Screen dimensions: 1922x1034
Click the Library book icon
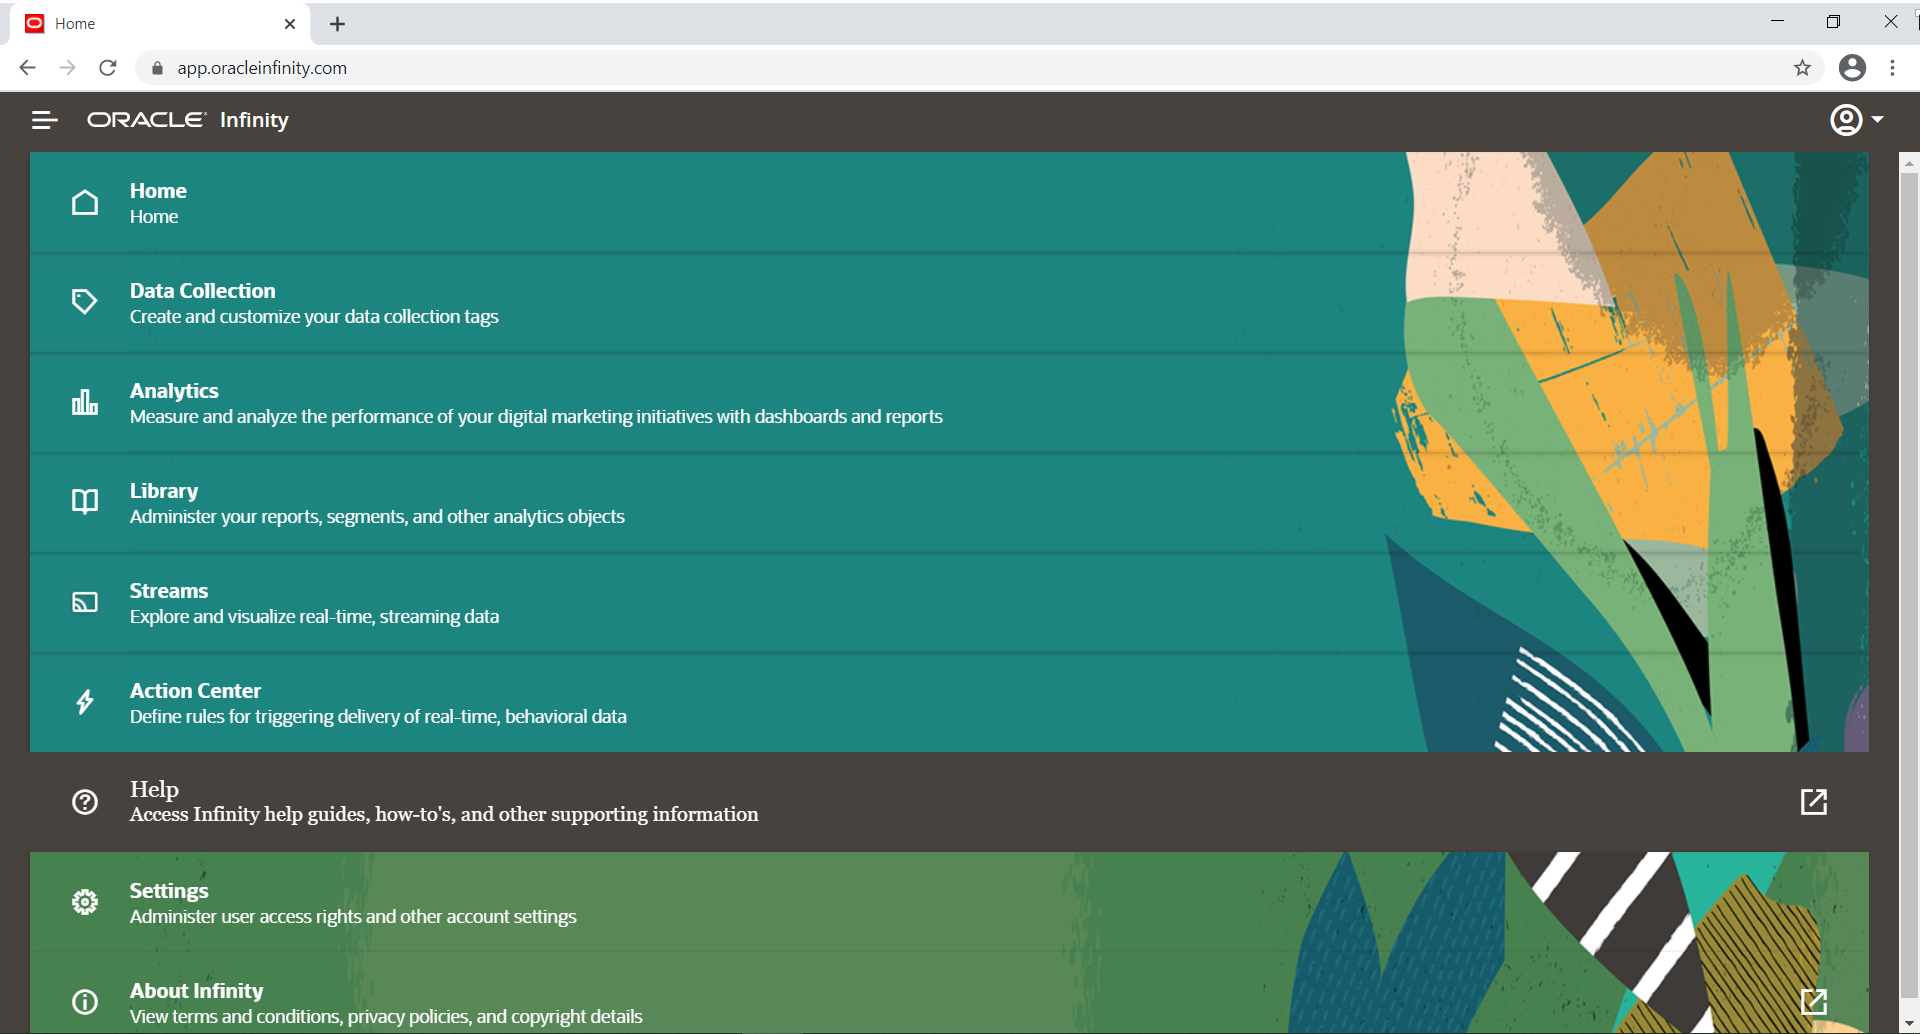coord(85,502)
